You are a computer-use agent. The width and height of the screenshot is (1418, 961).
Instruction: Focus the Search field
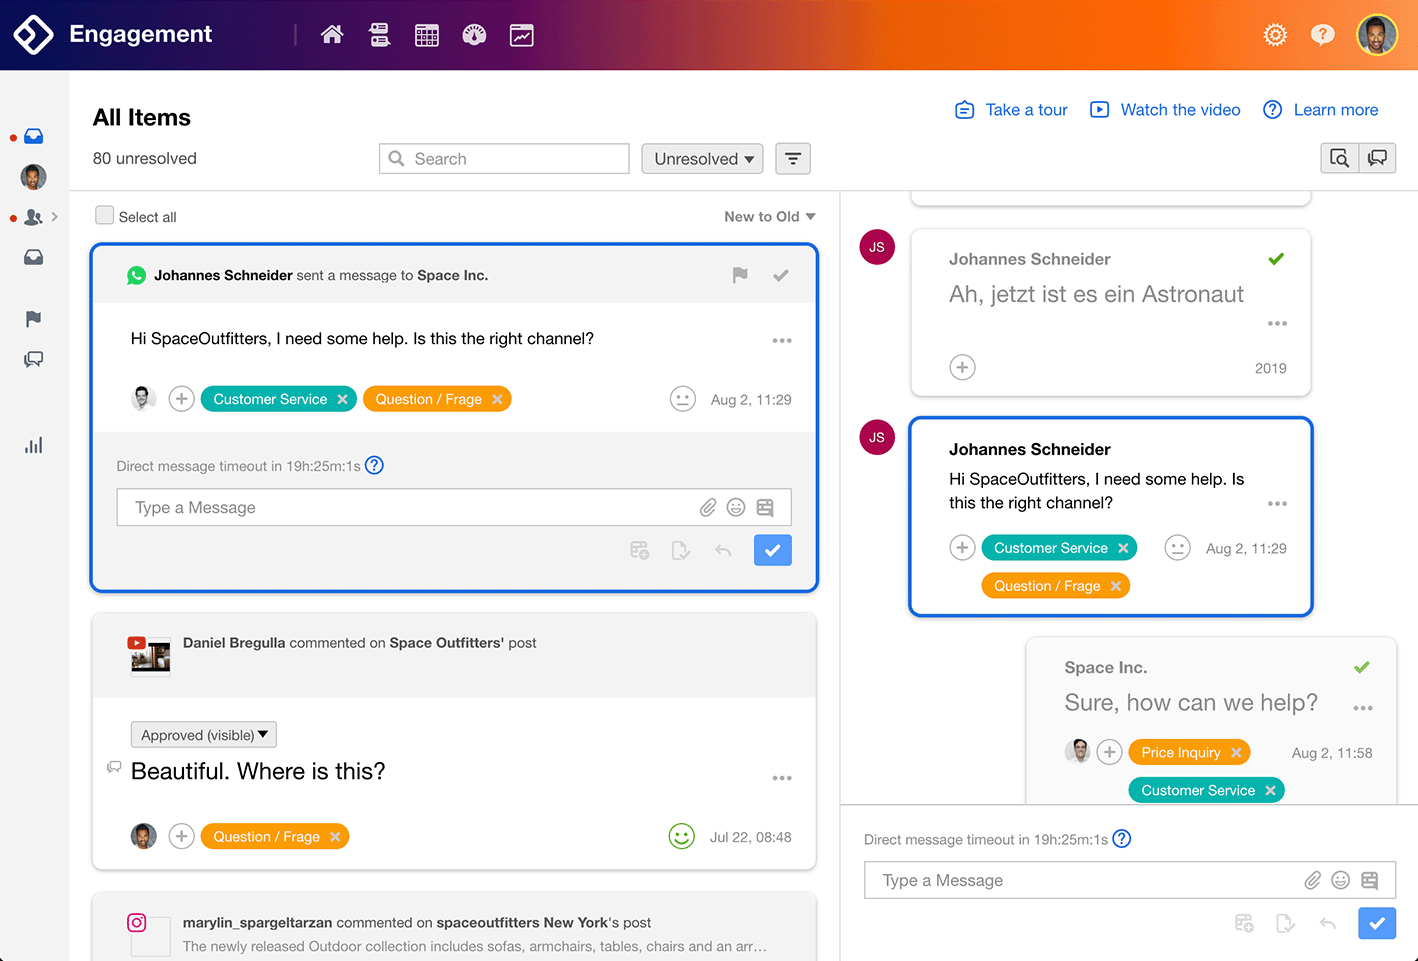coord(504,159)
